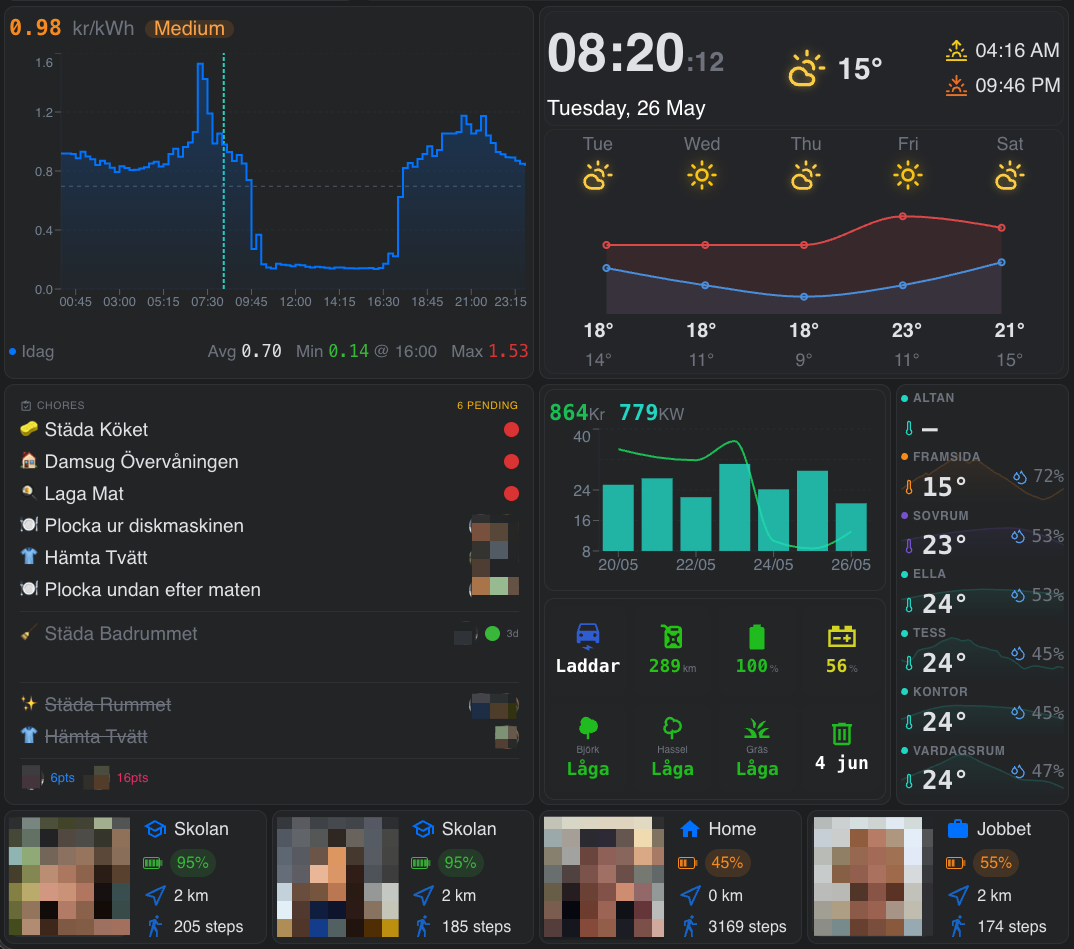
Task: Open the first person photo at Skolan with 205 steps
Action: 69,876
